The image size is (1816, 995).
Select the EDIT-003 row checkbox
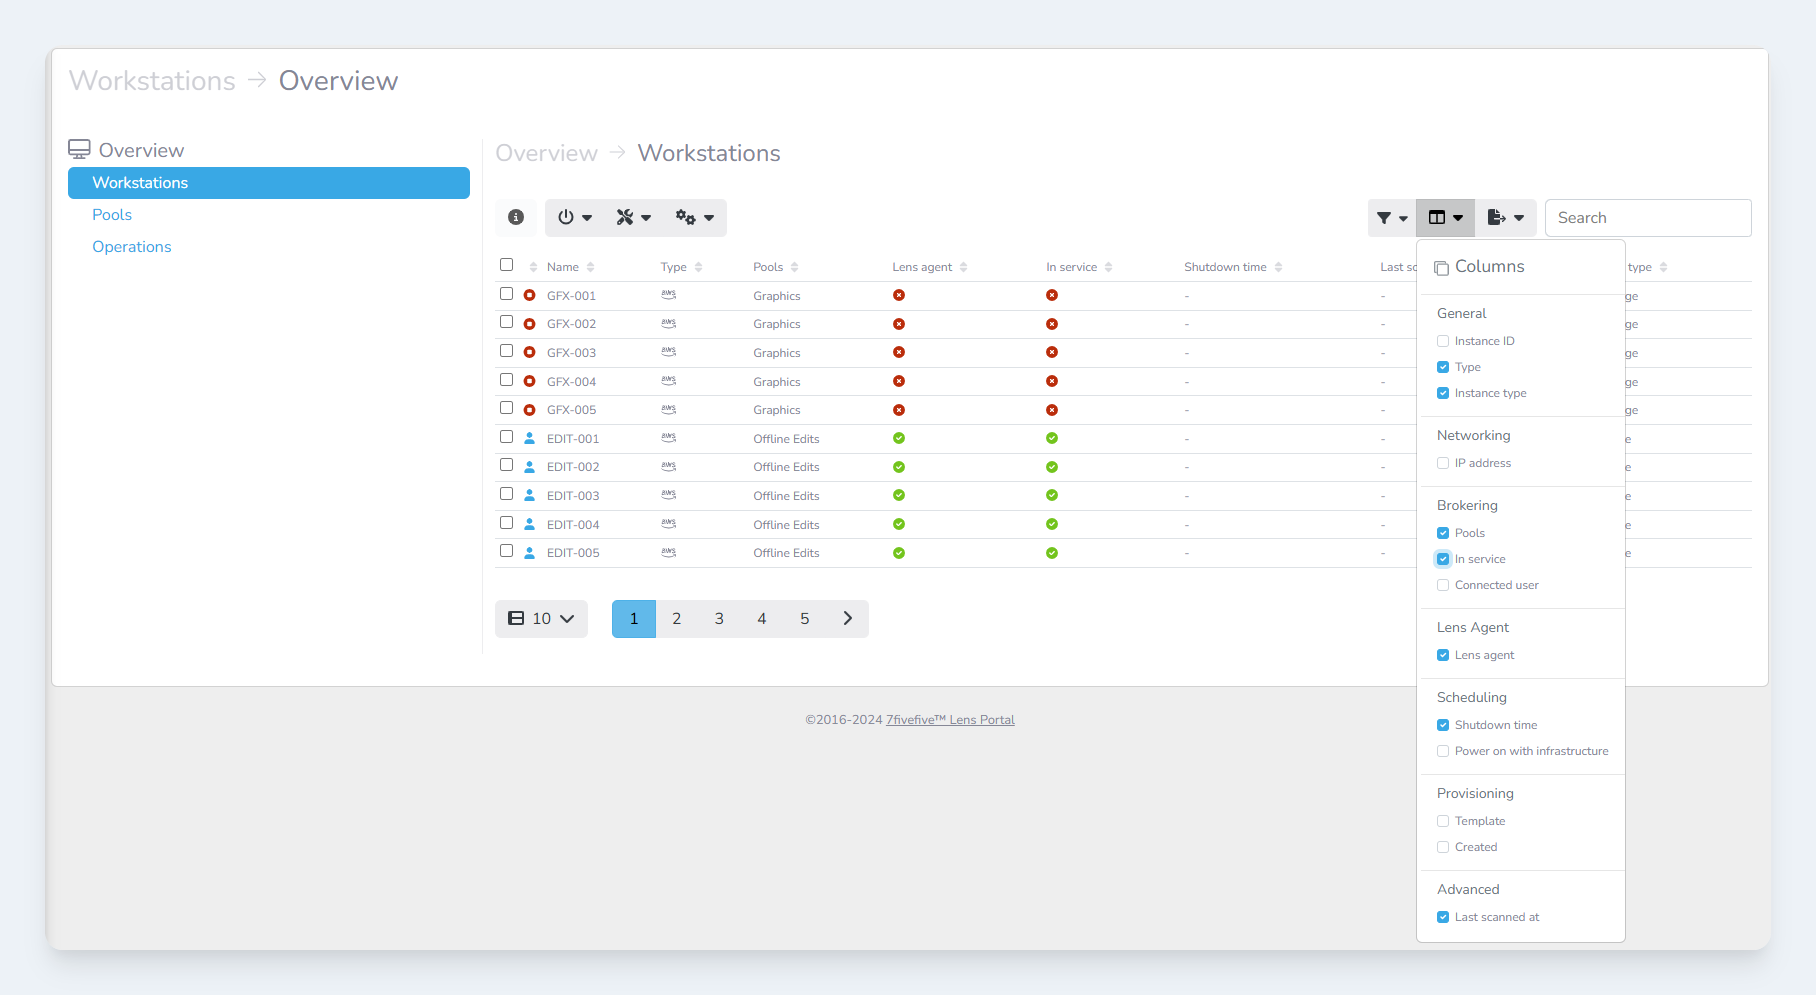[x=507, y=494]
